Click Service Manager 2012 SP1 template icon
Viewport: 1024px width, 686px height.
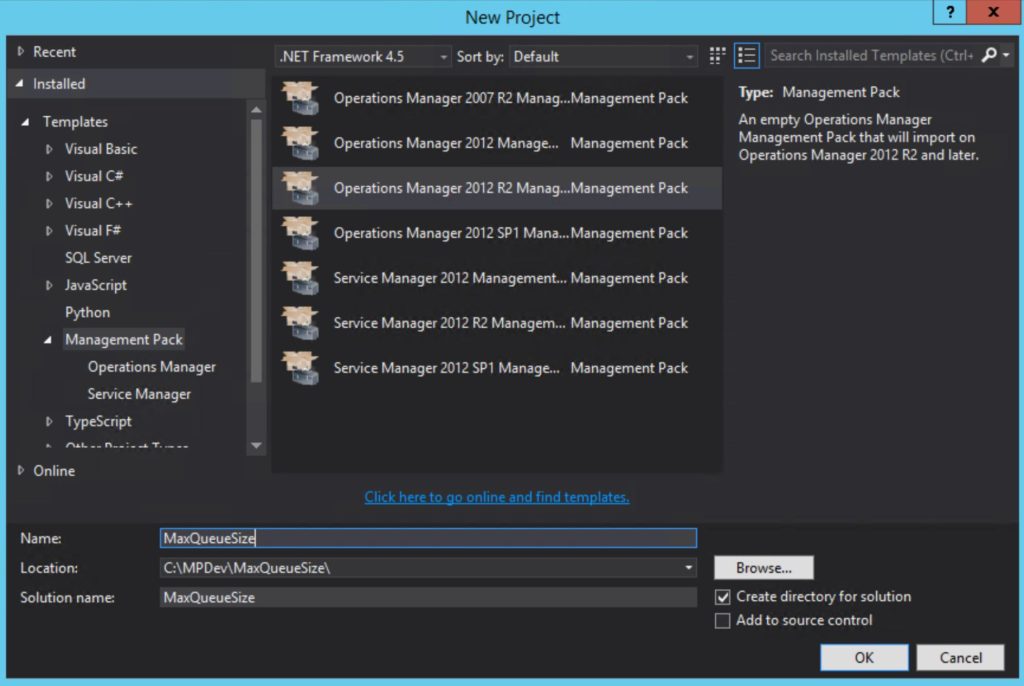click(301, 368)
